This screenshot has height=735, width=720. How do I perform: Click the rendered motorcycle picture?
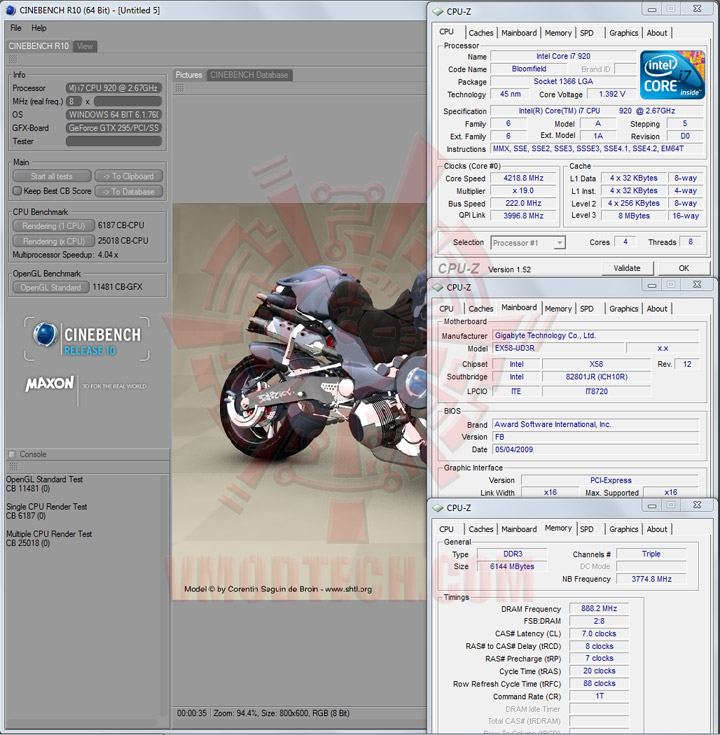pyautogui.click(x=300, y=402)
